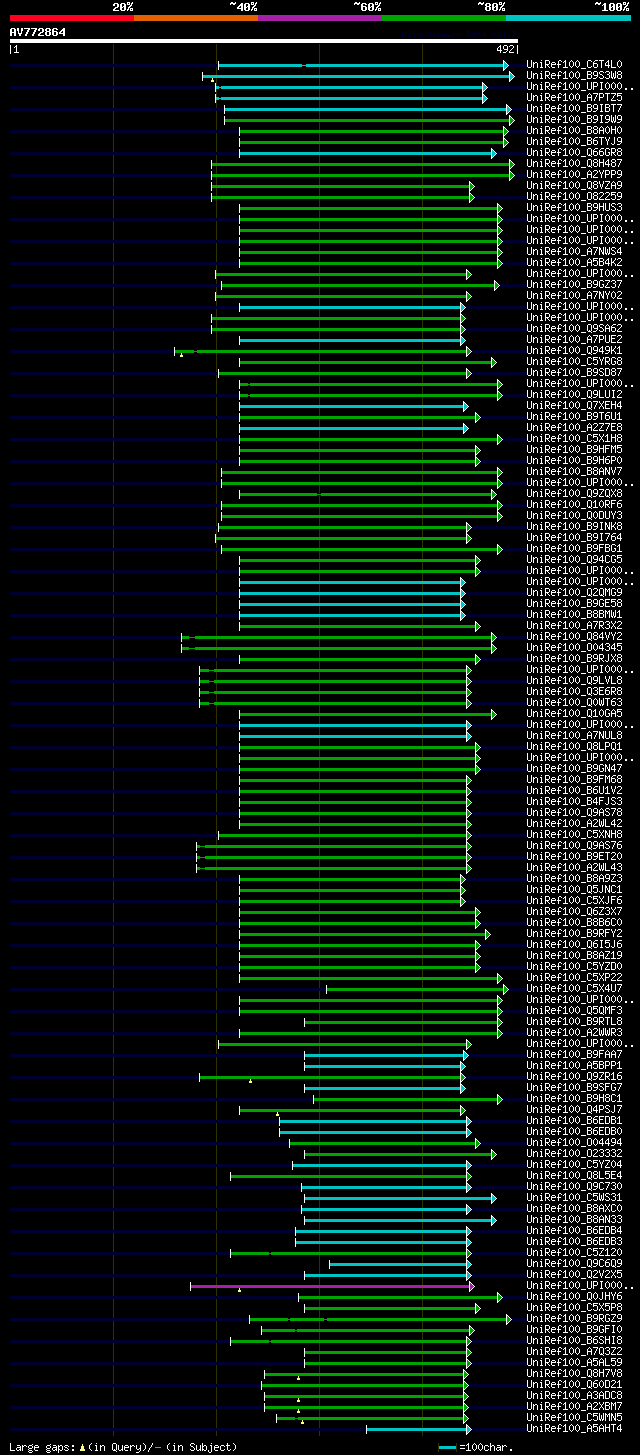This screenshot has width=640, height=1455.
Task: Click the UniRef100_A2Z7E8 label
Action: (575, 427)
